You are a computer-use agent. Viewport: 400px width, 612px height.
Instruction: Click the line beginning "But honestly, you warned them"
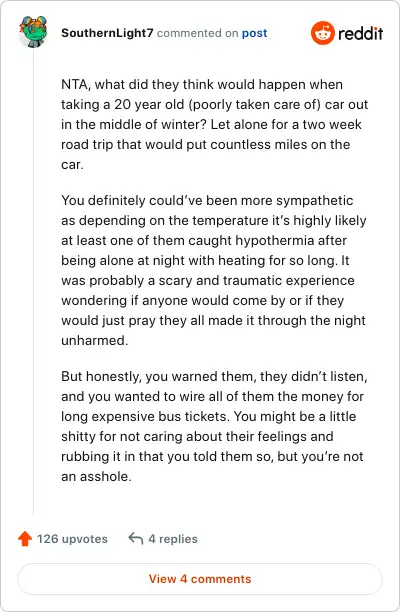(214, 377)
